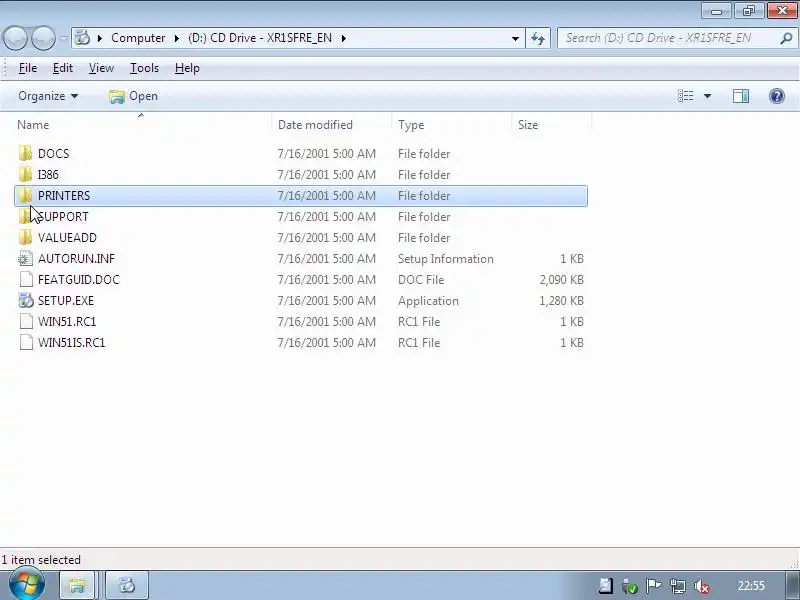Image resolution: width=800 pixels, height=600 pixels.
Task: Select the FEATGUID.DOC file icon
Action: [26, 280]
